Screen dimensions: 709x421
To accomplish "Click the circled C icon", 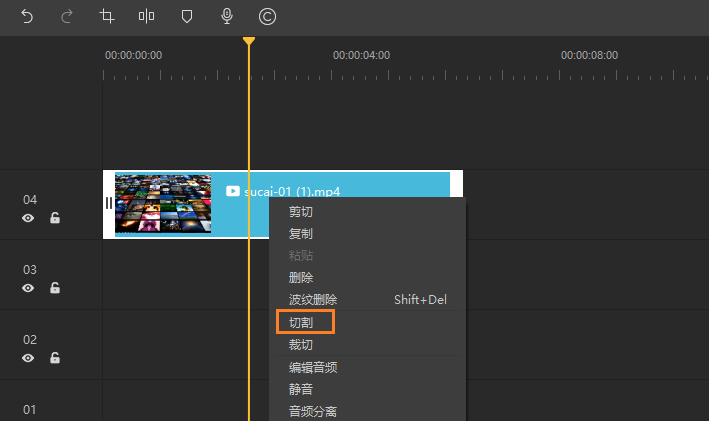I will pyautogui.click(x=267, y=17).
